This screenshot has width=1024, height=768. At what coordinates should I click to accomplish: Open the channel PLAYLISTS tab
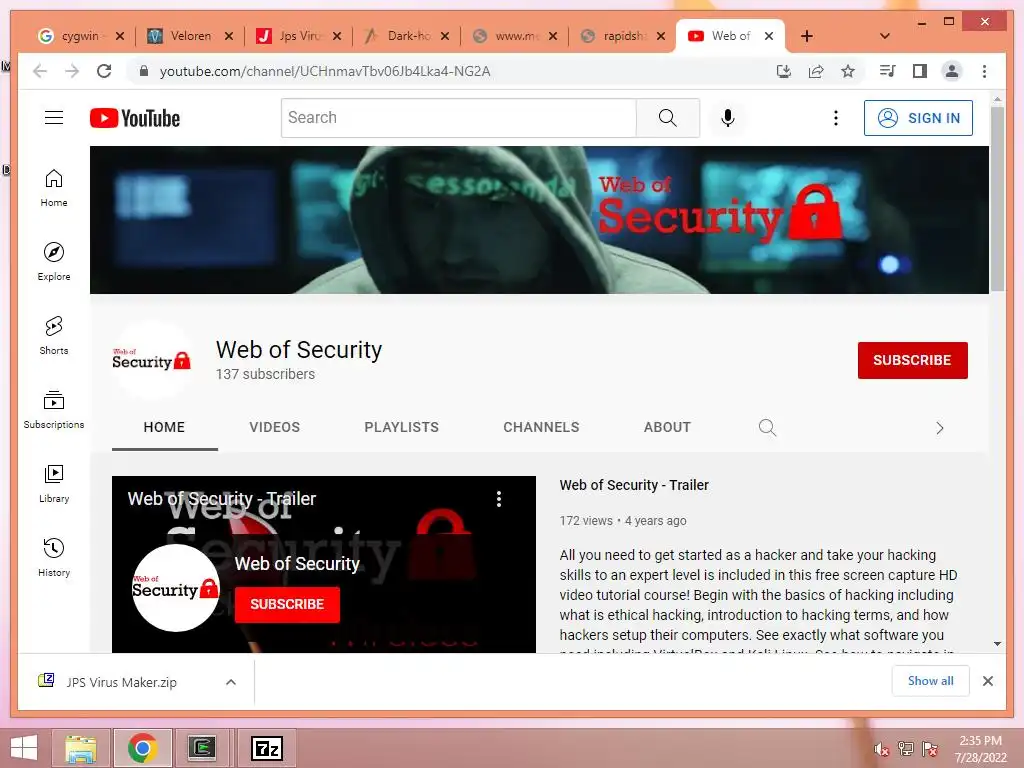point(402,427)
